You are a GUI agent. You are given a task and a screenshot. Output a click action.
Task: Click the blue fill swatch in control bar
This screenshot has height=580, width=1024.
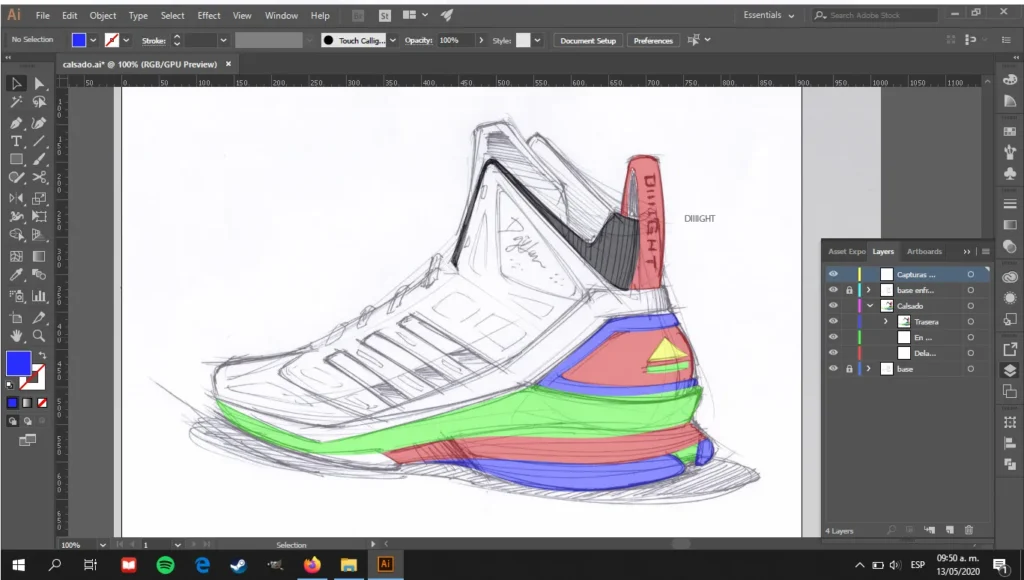(79, 41)
